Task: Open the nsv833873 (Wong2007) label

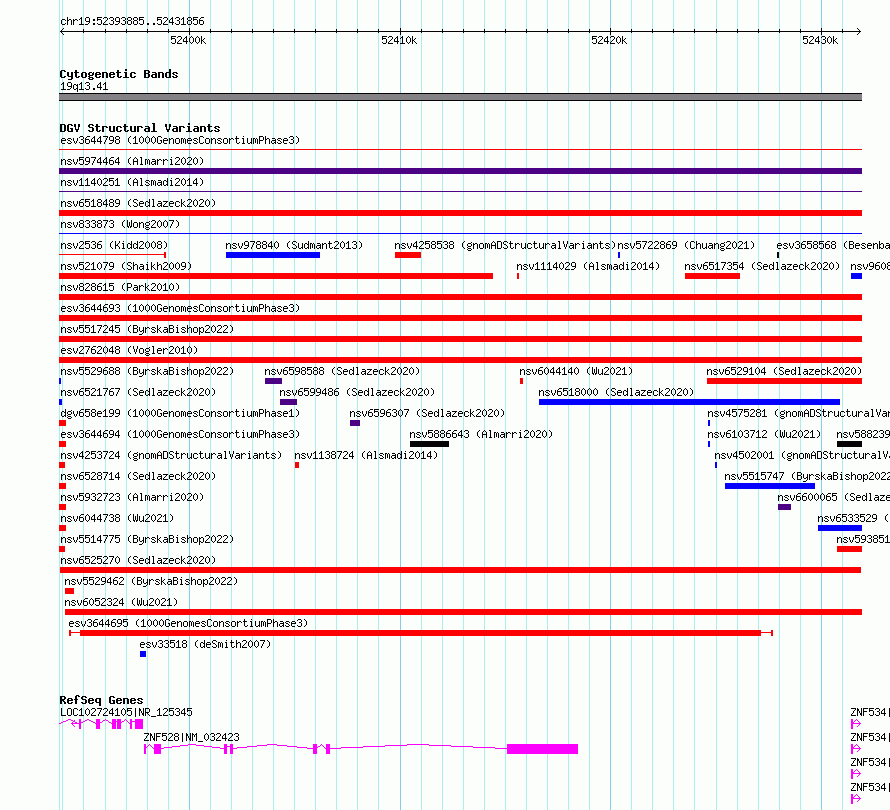Action: [x=120, y=224]
